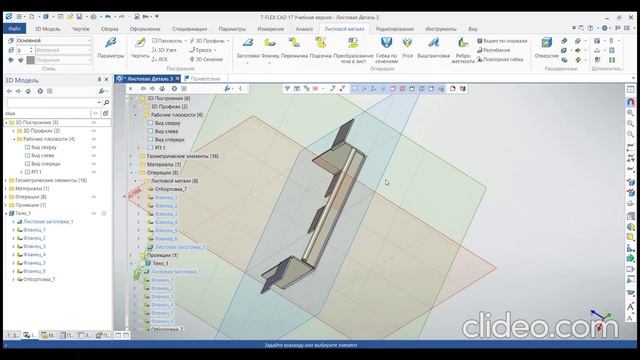
Task: Click the search magnifier in 3D Модель panel
Action: [x=107, y=102]
